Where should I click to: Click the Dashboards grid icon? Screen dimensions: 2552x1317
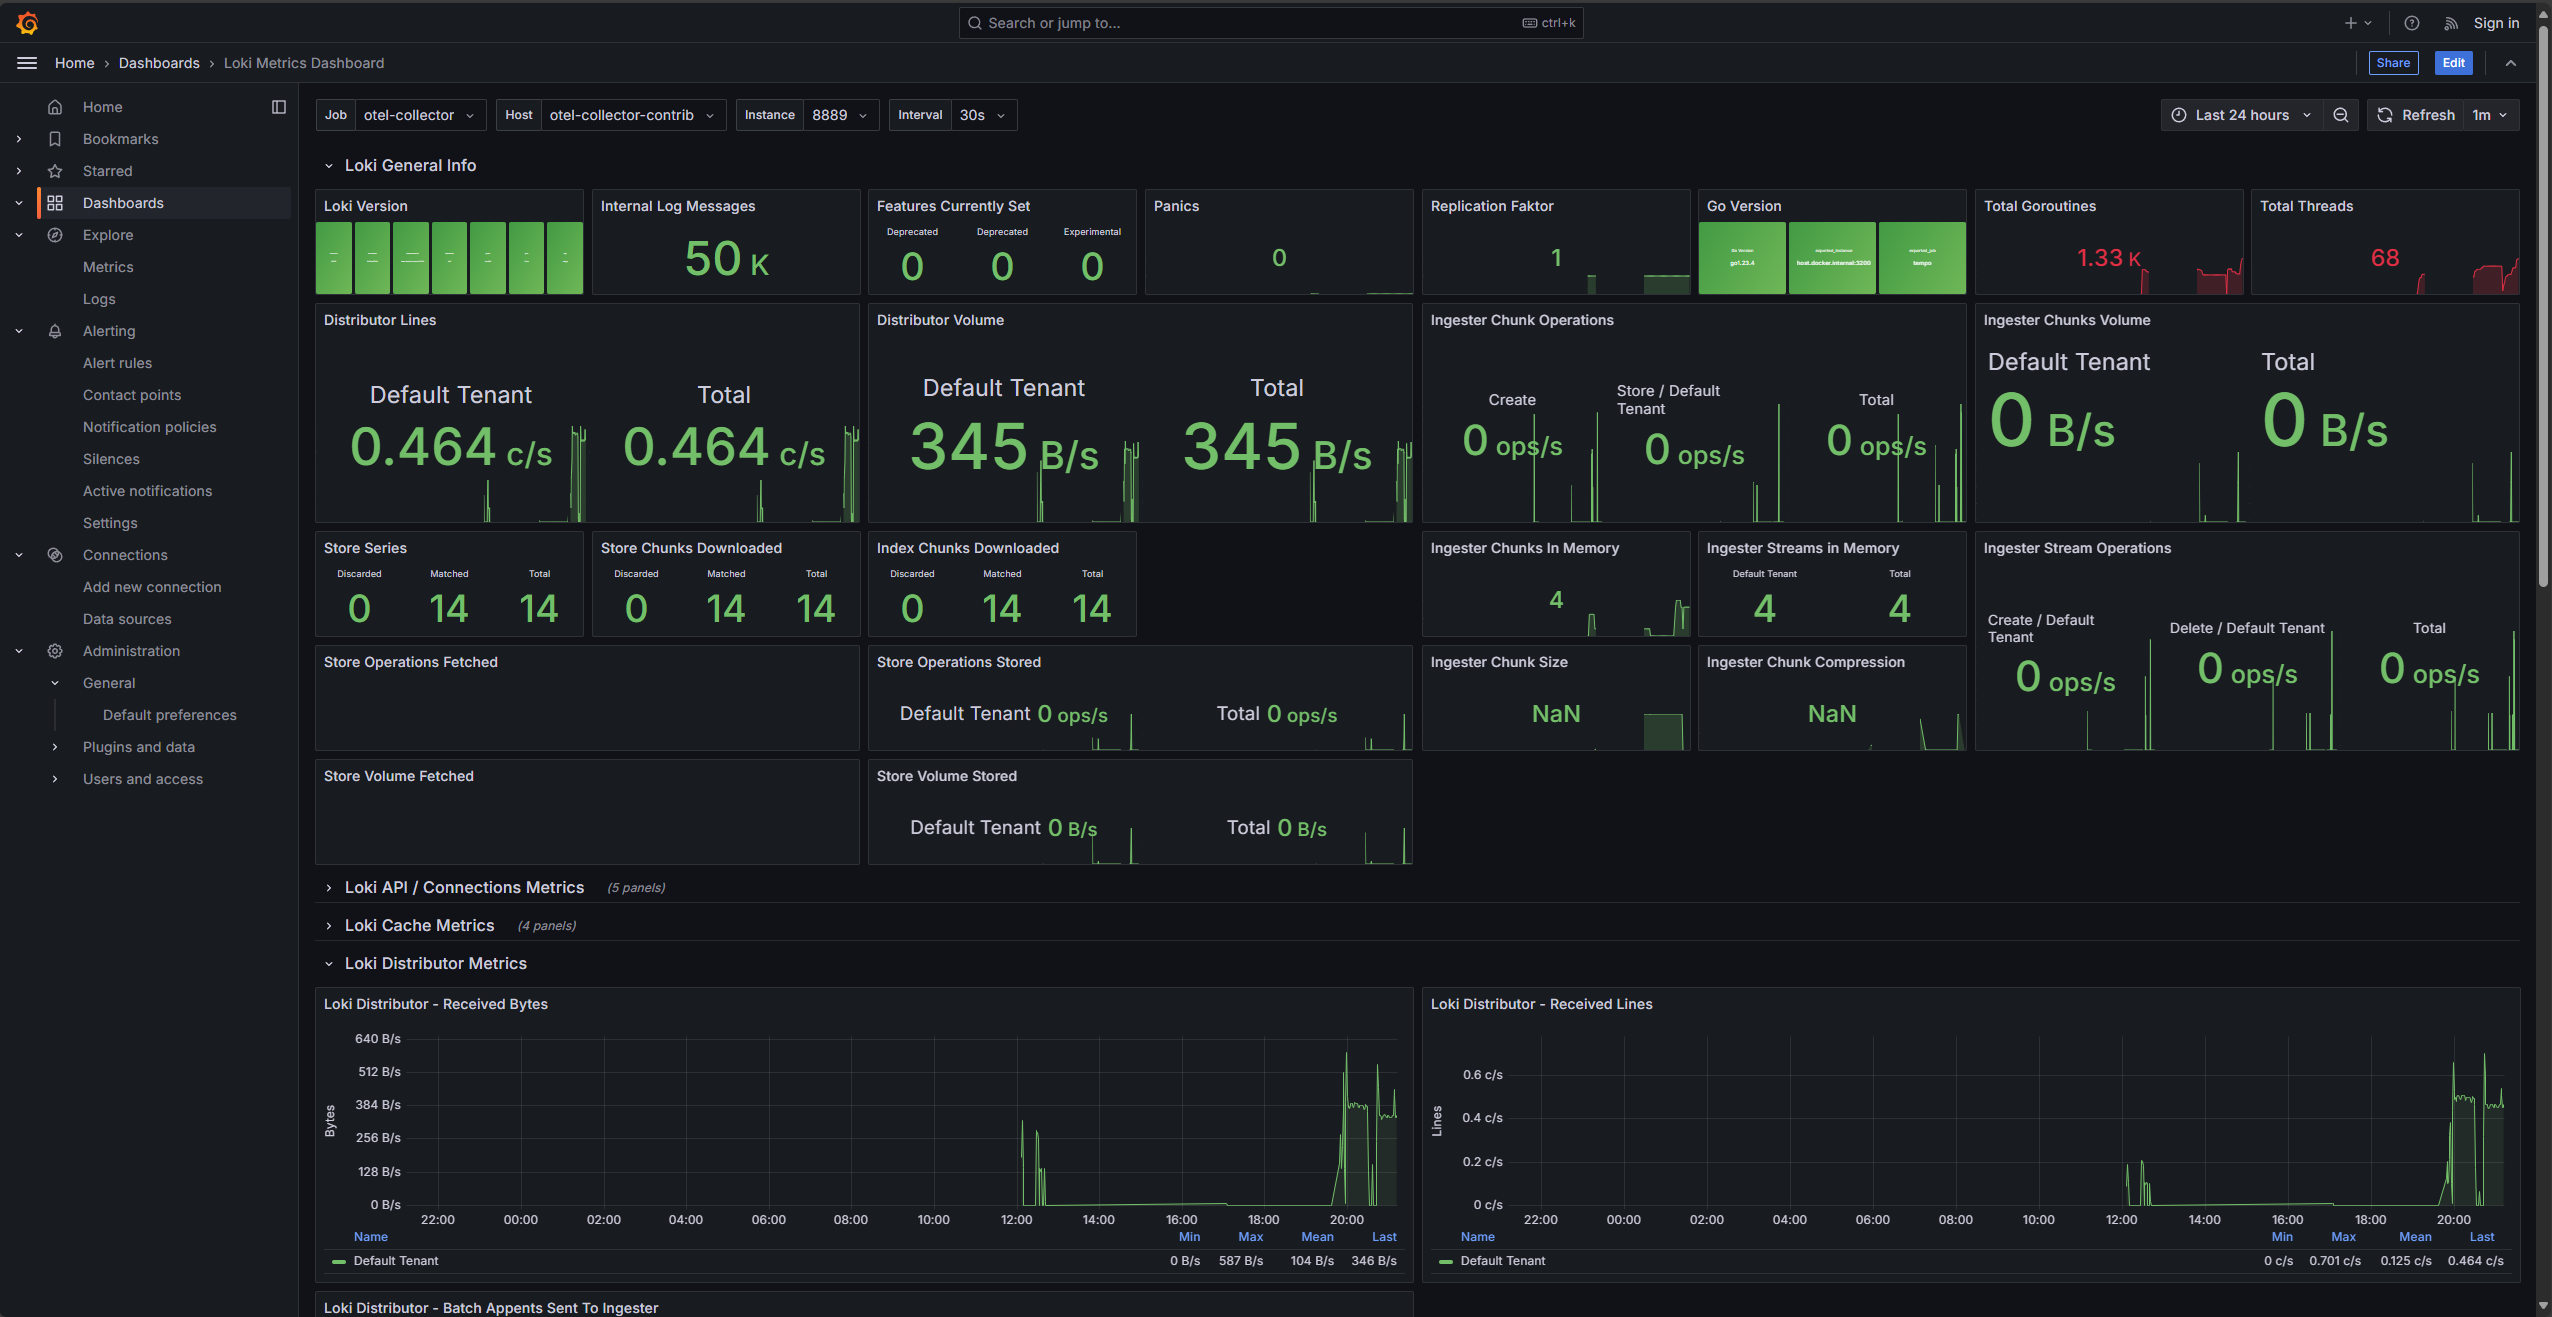point(55,203)
